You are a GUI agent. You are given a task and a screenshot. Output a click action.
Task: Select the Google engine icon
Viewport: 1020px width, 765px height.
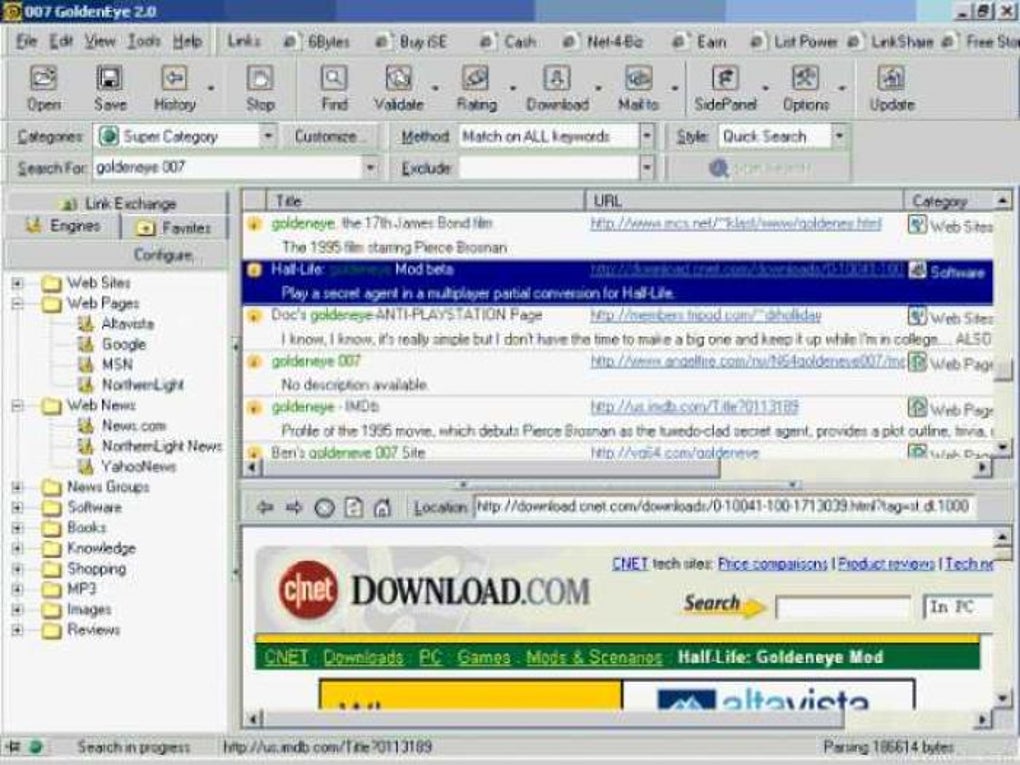click(x=86, y=344)
